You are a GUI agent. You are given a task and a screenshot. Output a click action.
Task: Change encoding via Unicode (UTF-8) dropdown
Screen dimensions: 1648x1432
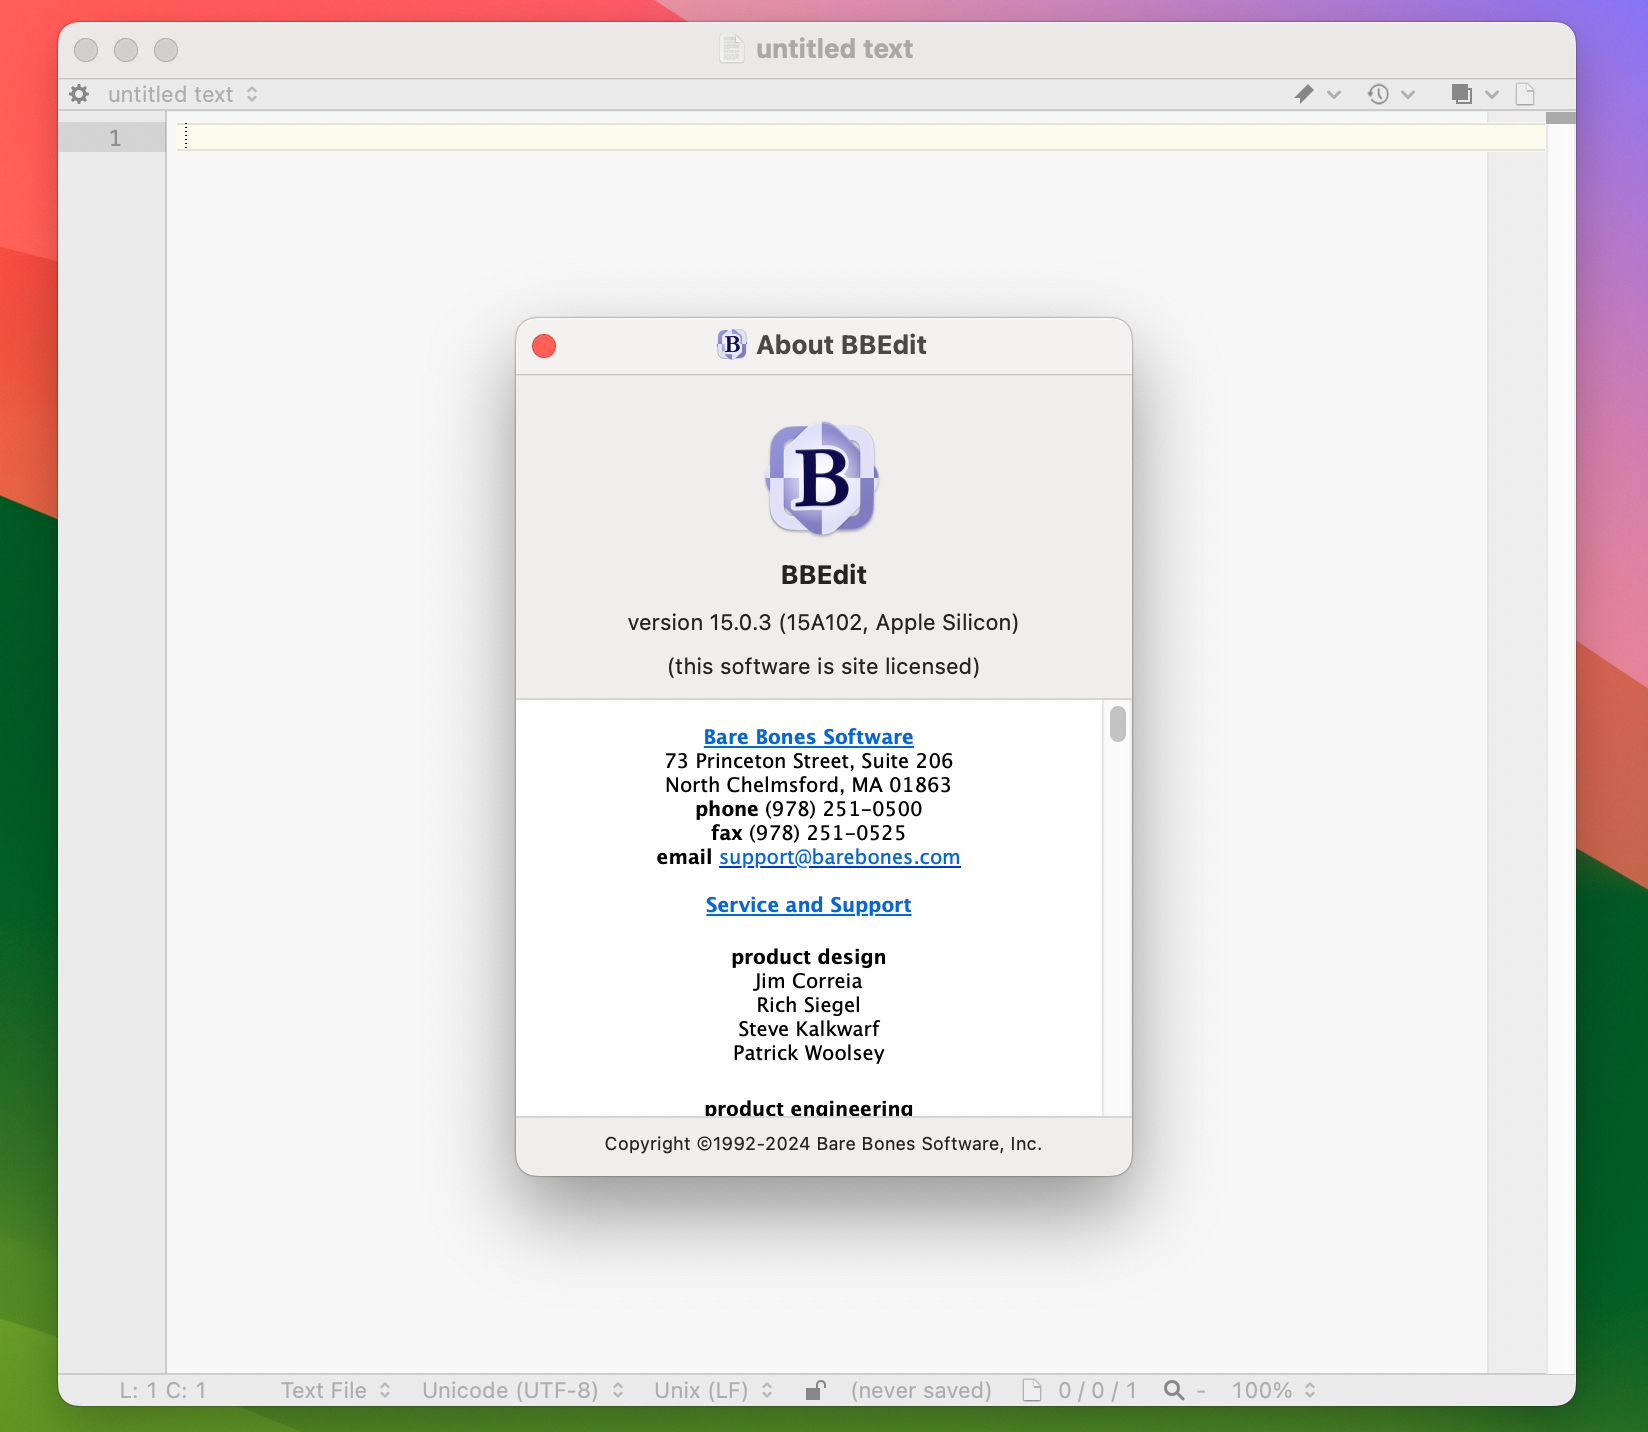[x=521, y=1390]
